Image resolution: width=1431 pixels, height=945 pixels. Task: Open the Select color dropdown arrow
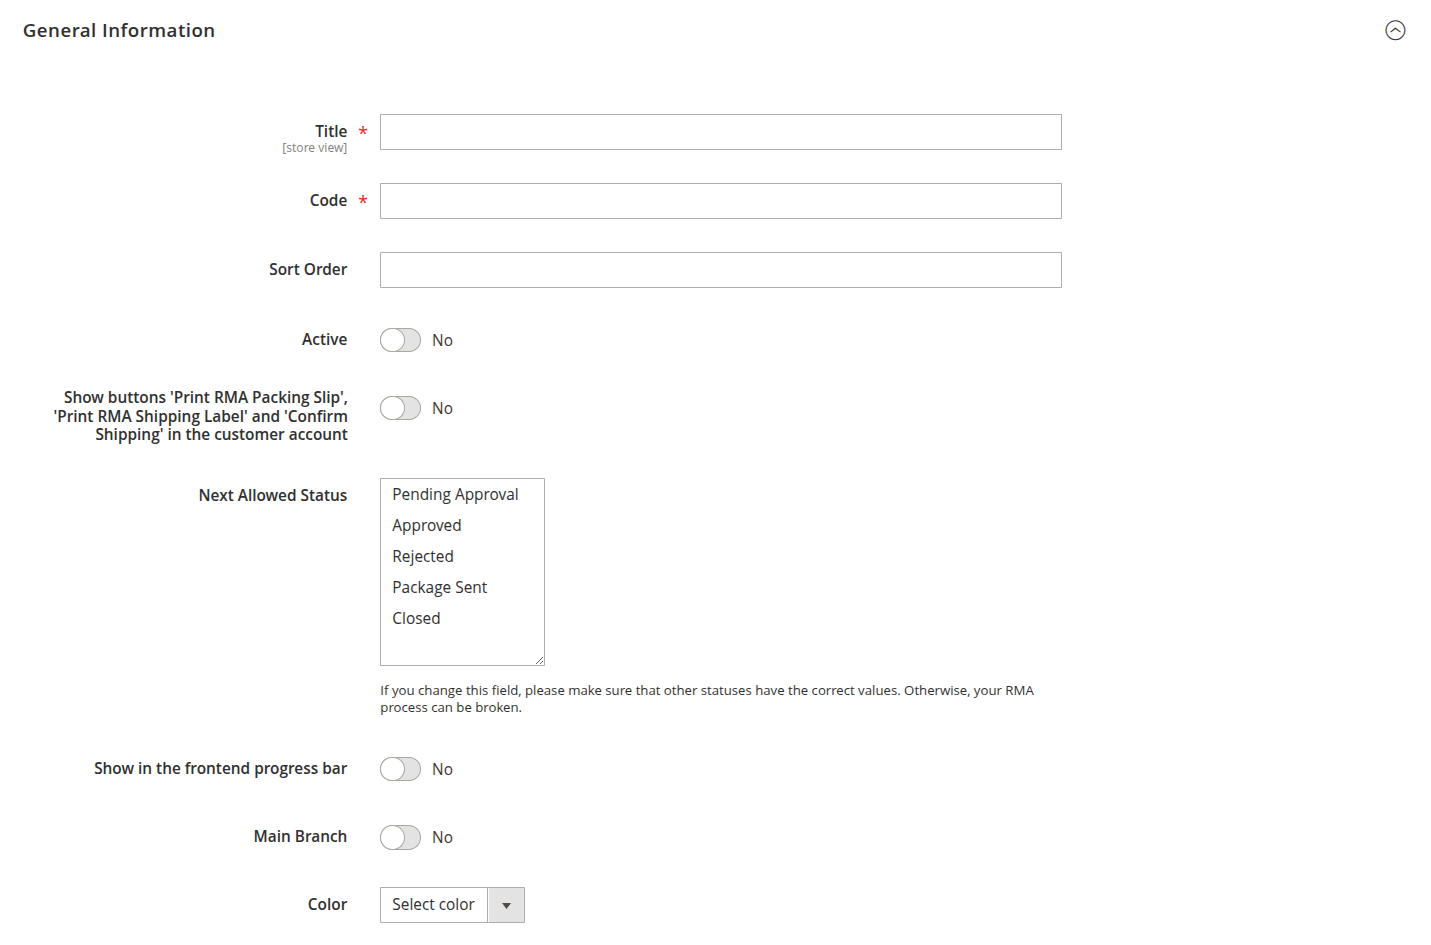coord(506,905)
